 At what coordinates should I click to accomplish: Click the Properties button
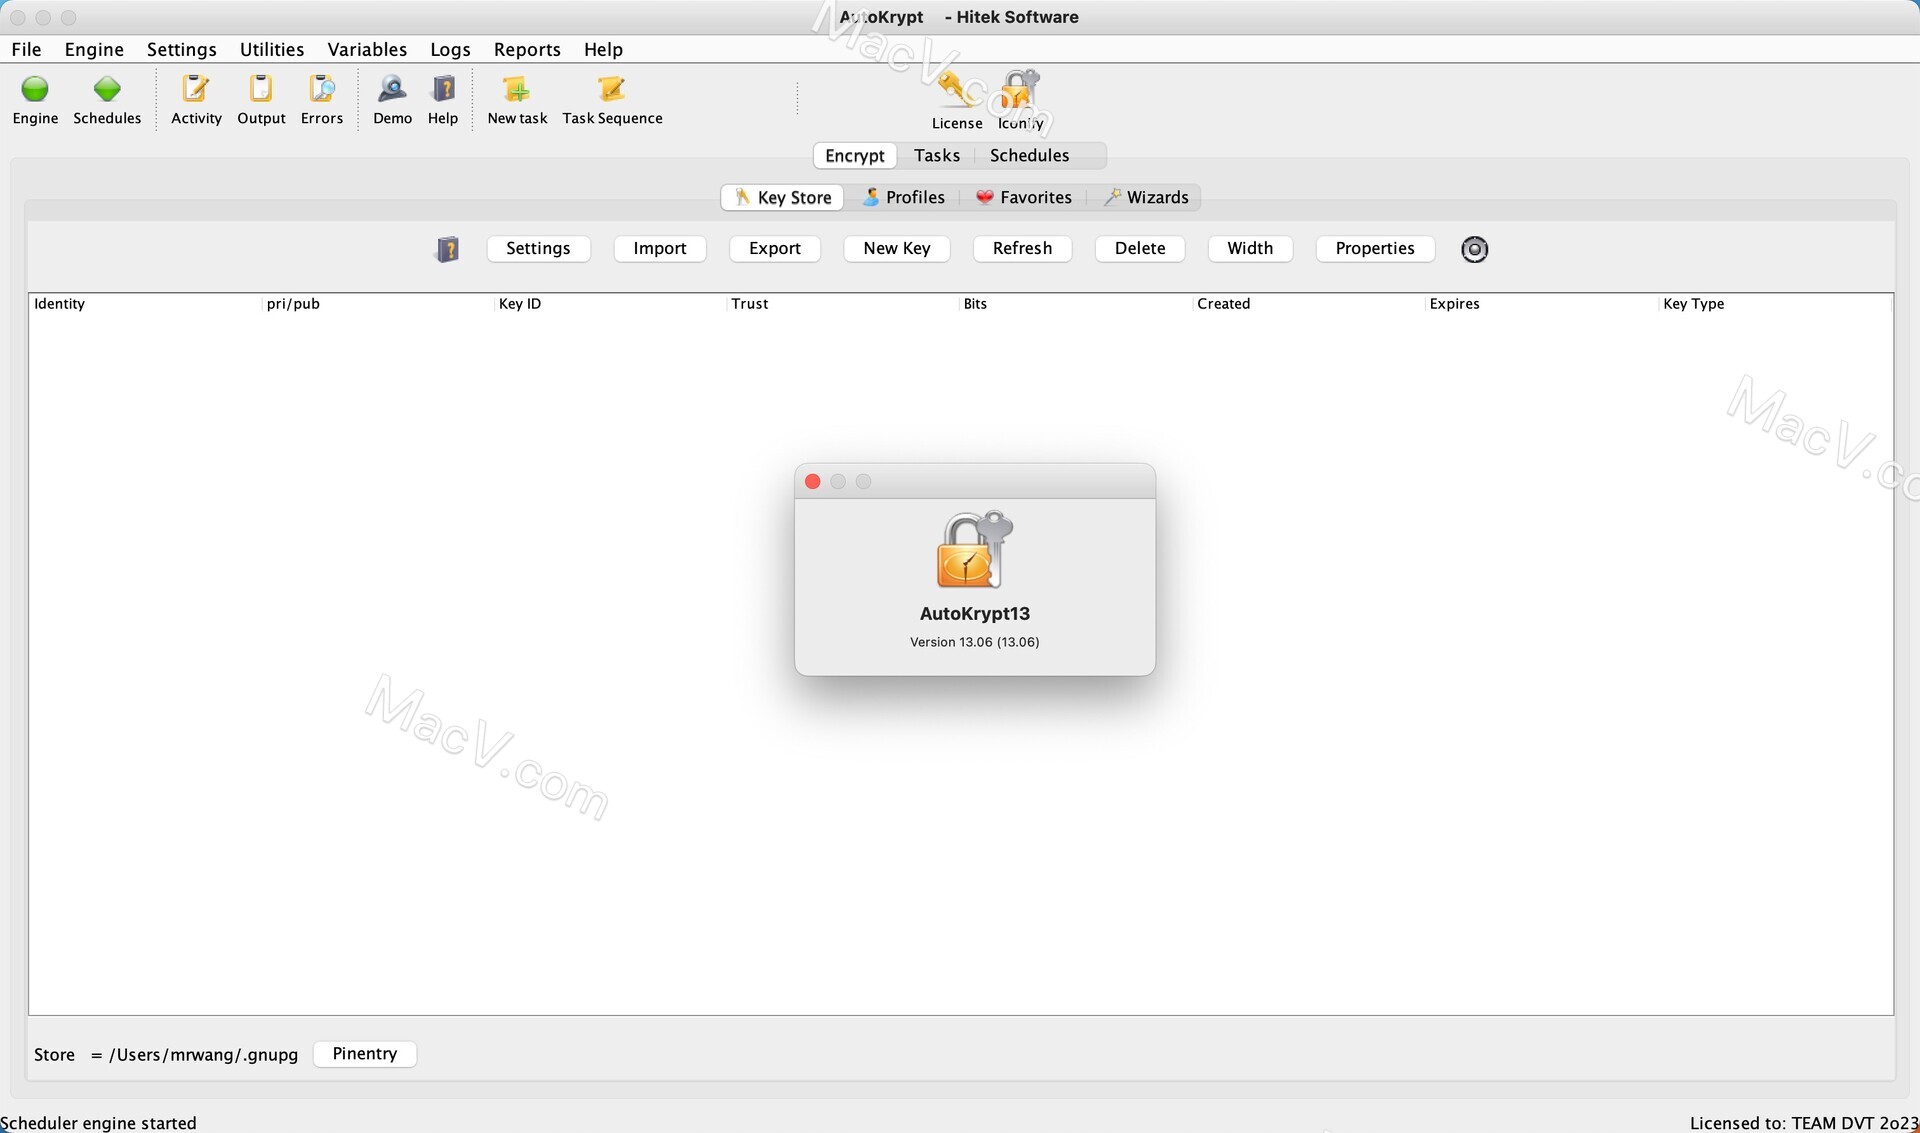tap(1375, 248)
